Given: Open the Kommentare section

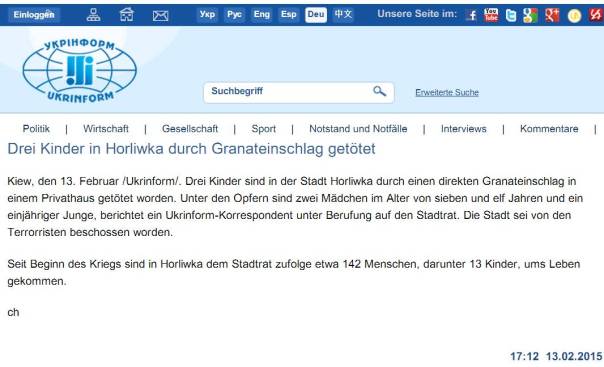Looking at the screenshot, I should [x=549, y=129].
